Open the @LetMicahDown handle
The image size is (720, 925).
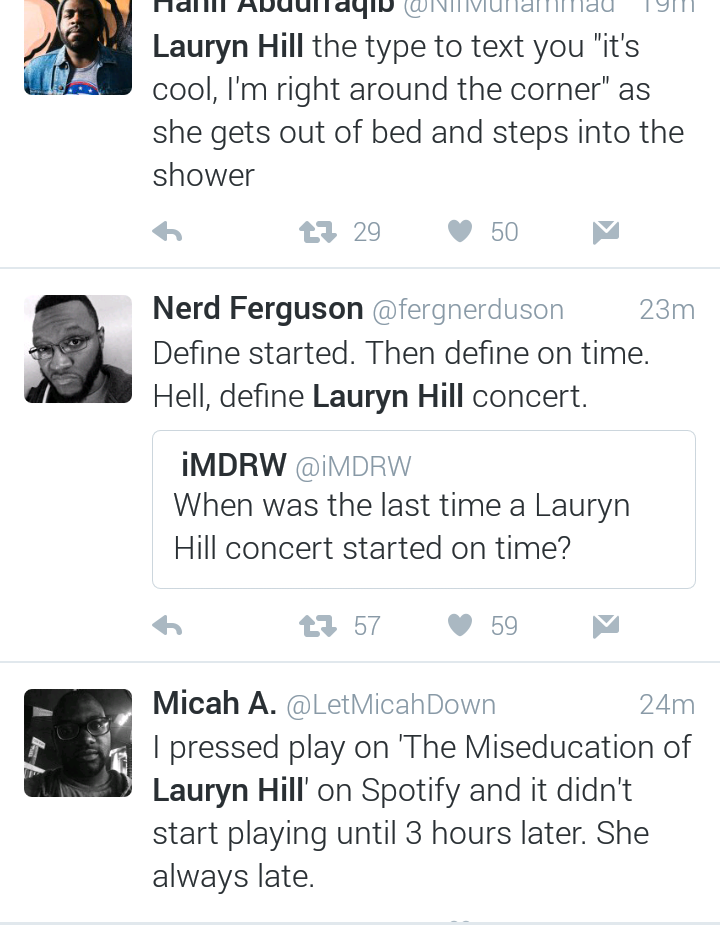(391, 704)
